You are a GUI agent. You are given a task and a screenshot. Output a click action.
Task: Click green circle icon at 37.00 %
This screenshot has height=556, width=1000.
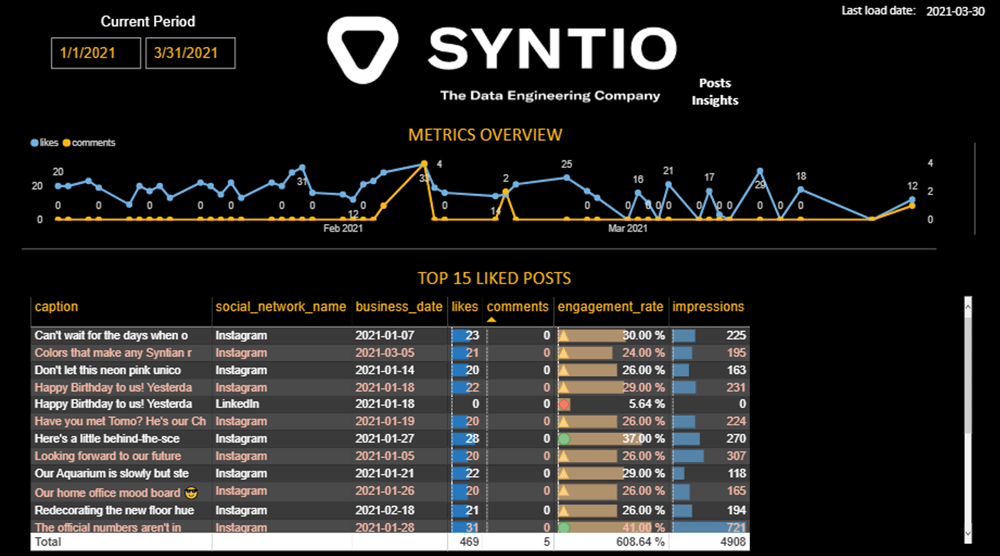point(564,439)
